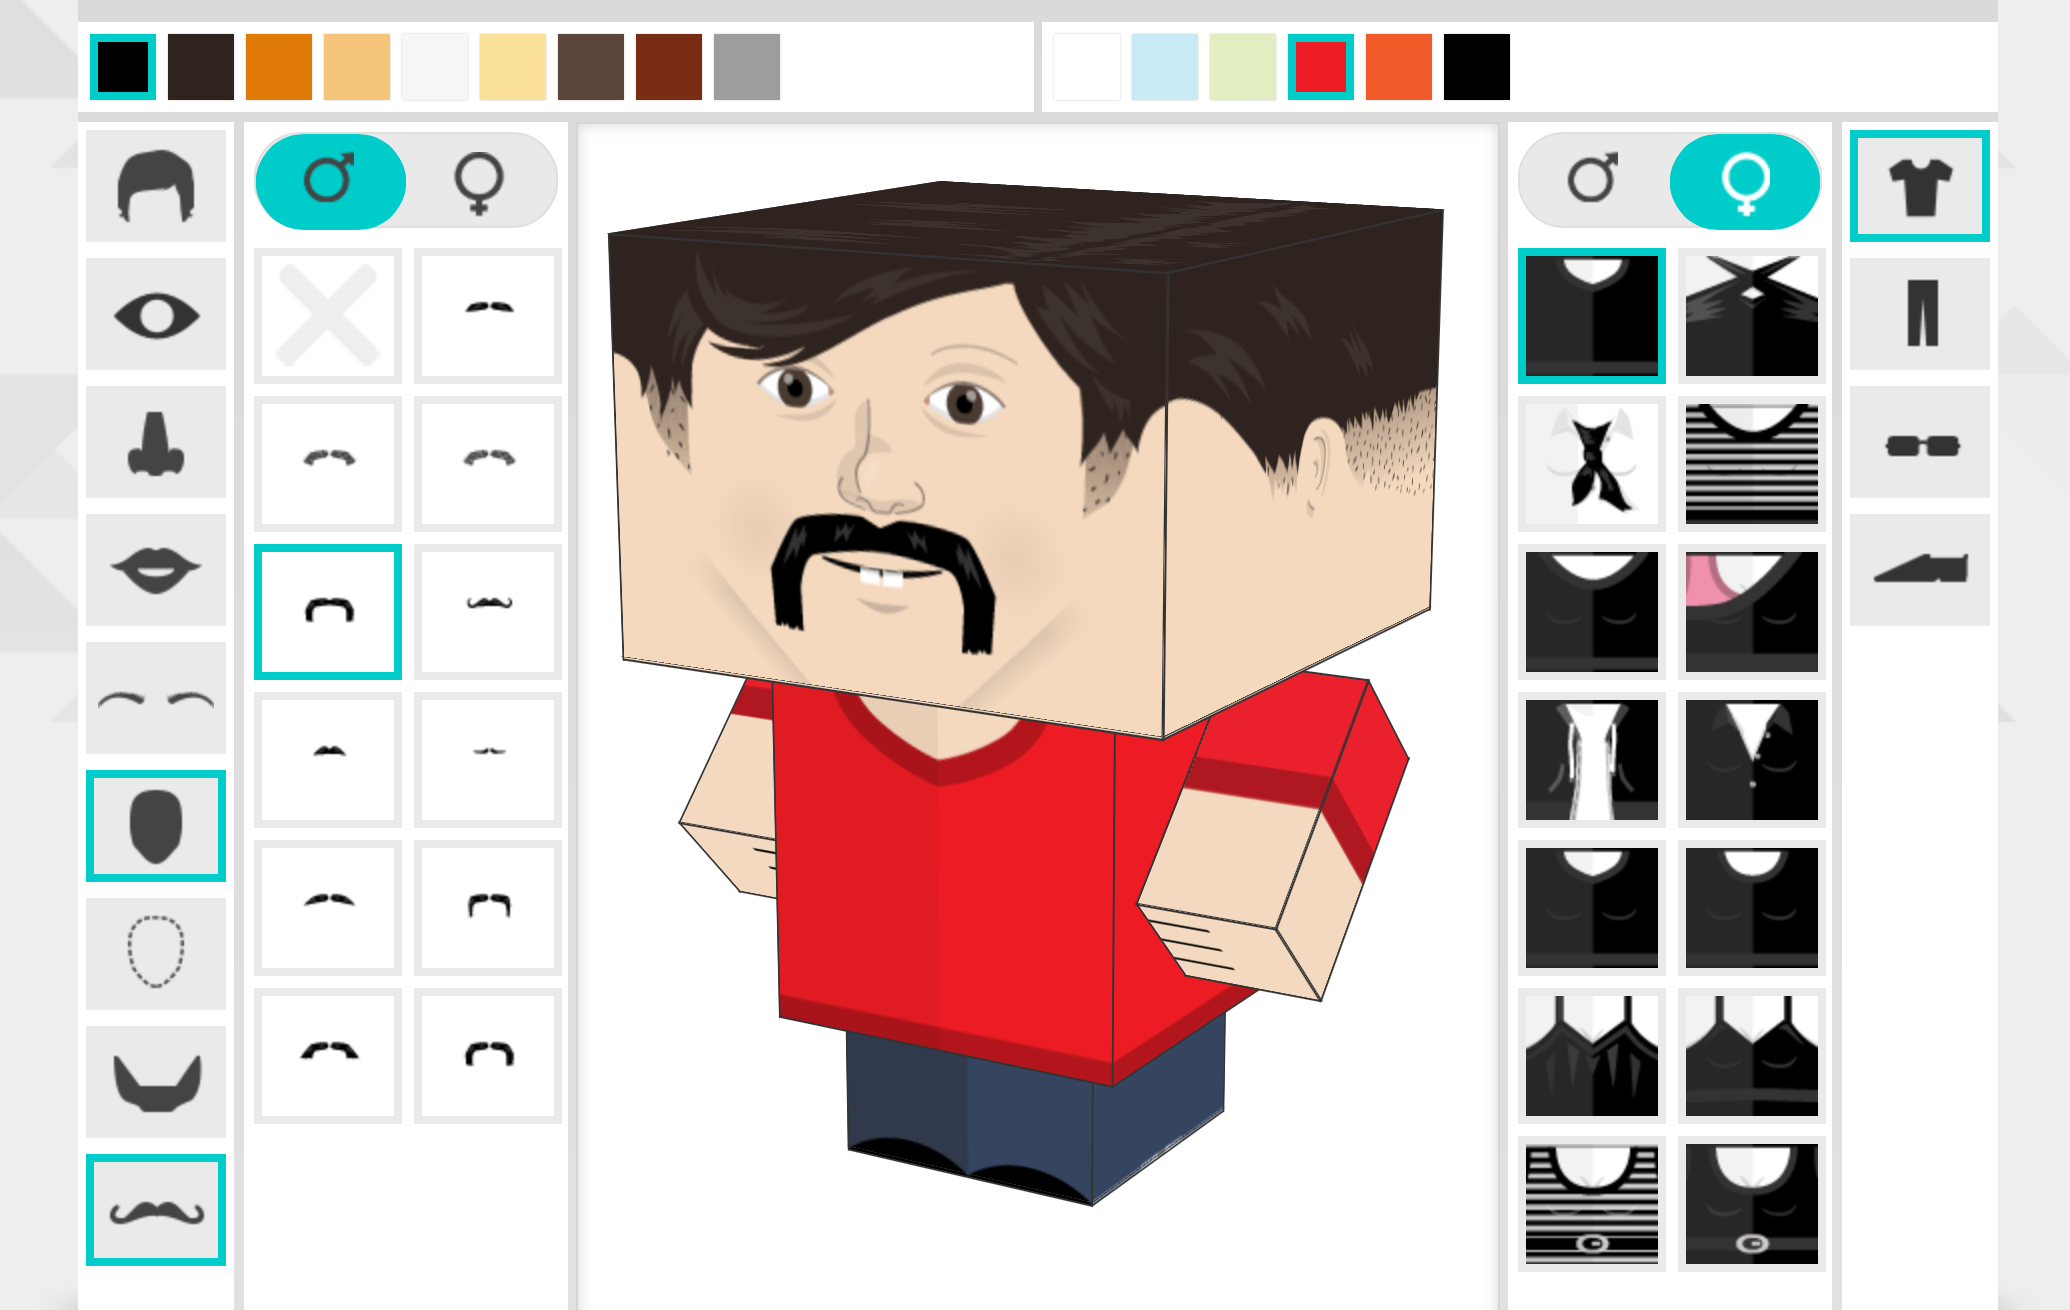The width and height of the screenshot is (2070, 1310).
Task: Switch facial features to female
Action: [480, 181]
